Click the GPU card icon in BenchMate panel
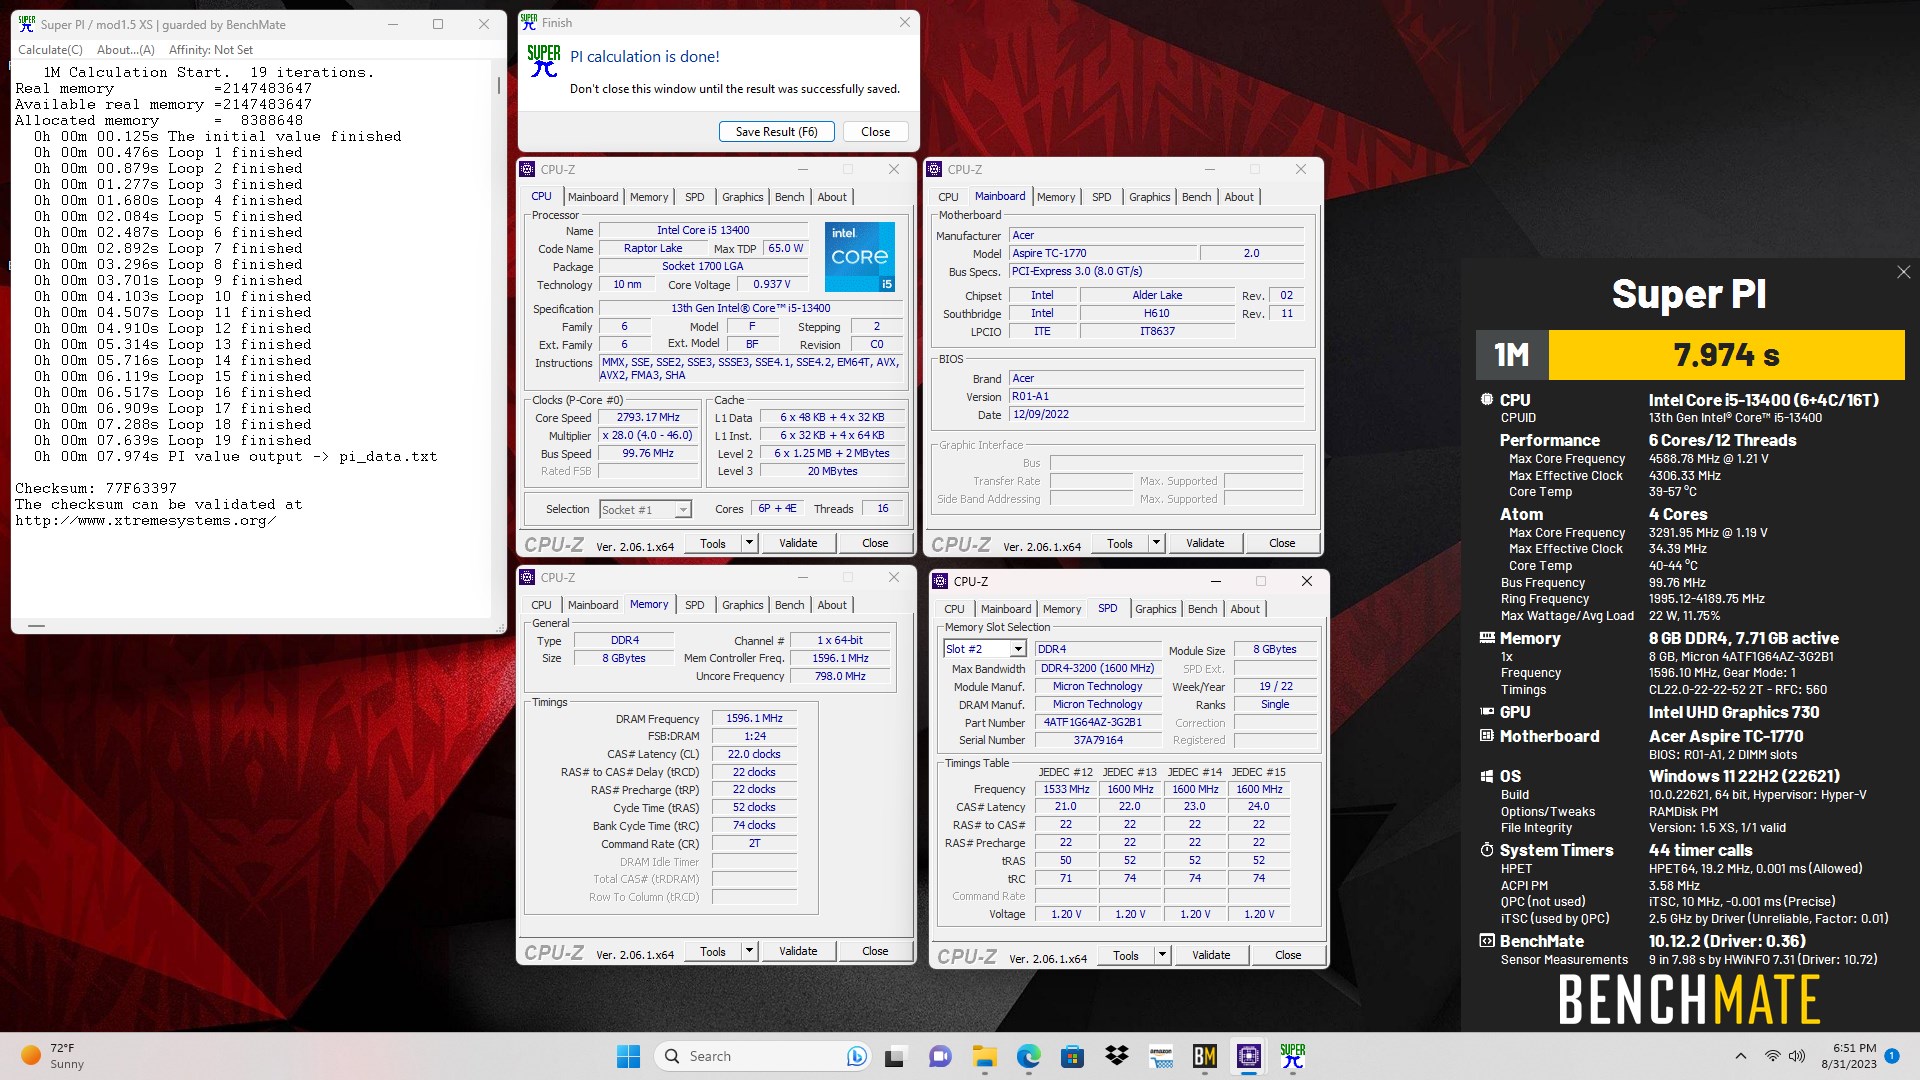Screen dimensions: 1920x1080 click(x=1487, y=711)
